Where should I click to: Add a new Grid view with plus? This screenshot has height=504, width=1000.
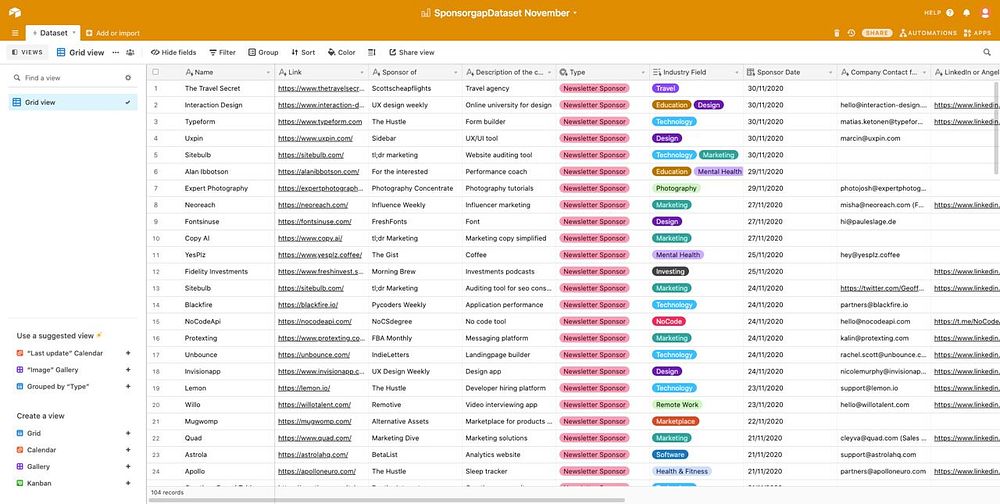(128, 433)
